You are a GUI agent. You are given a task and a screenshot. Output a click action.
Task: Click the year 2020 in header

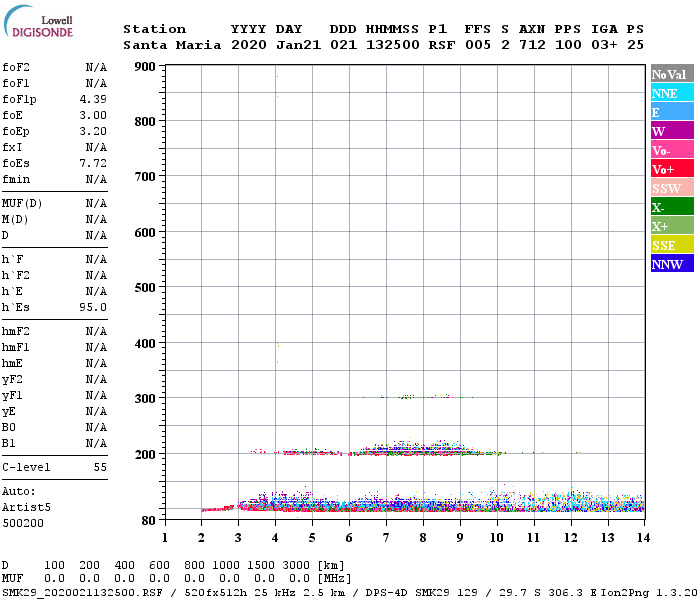pyautogui.click(x=249, y=45)
